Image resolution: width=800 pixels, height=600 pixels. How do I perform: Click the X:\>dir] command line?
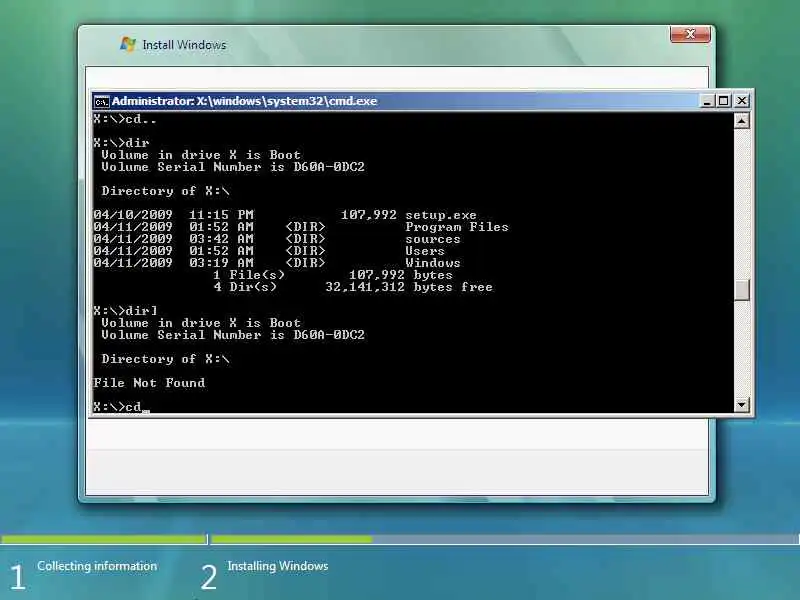(x=126, y=311)
